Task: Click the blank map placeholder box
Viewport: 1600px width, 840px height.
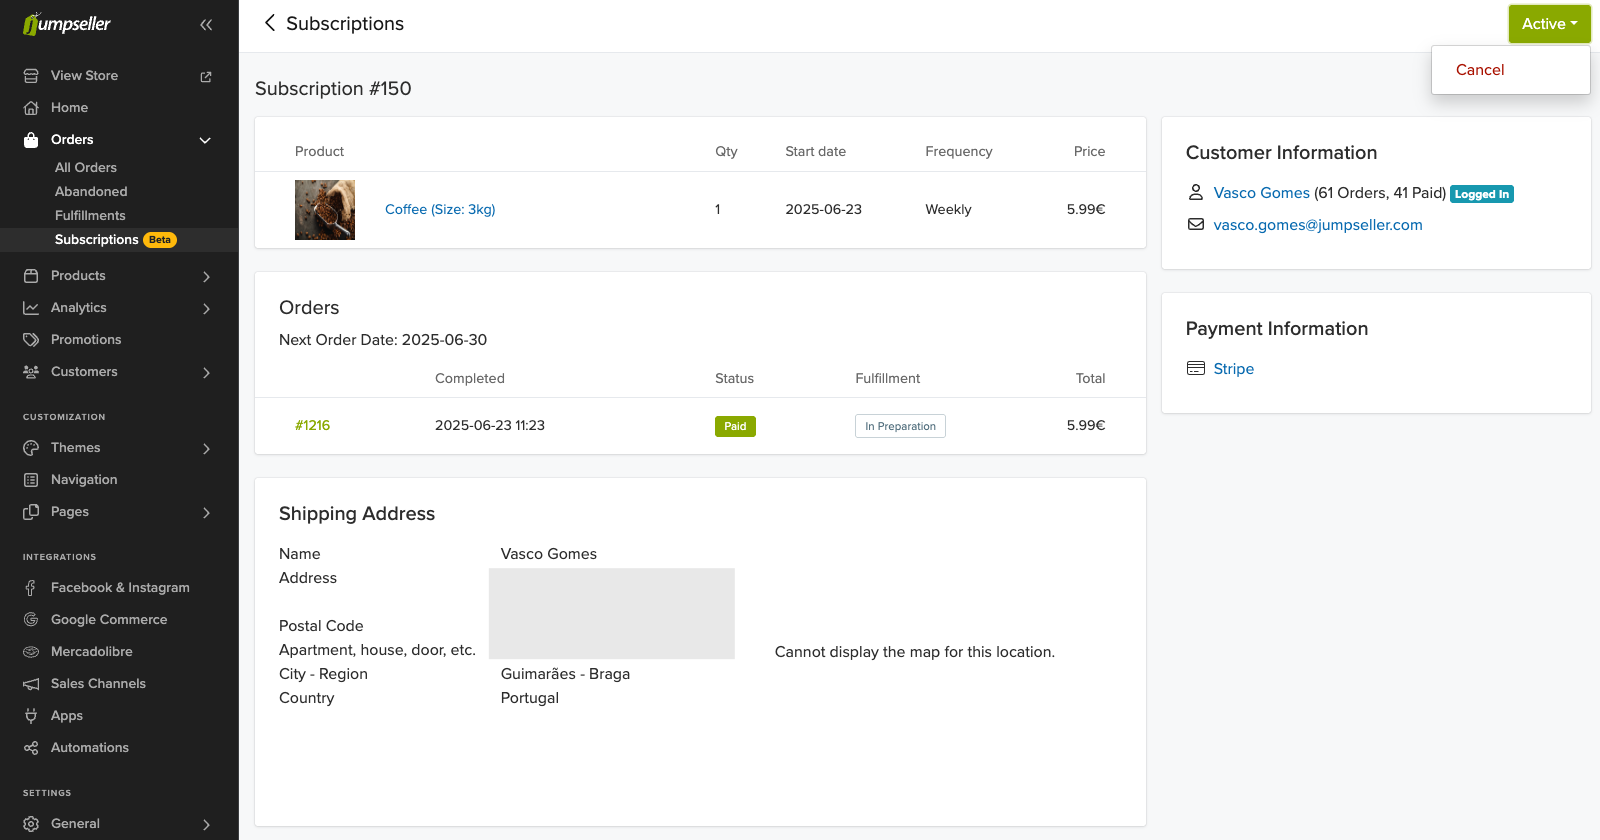Action: (612, 614)
